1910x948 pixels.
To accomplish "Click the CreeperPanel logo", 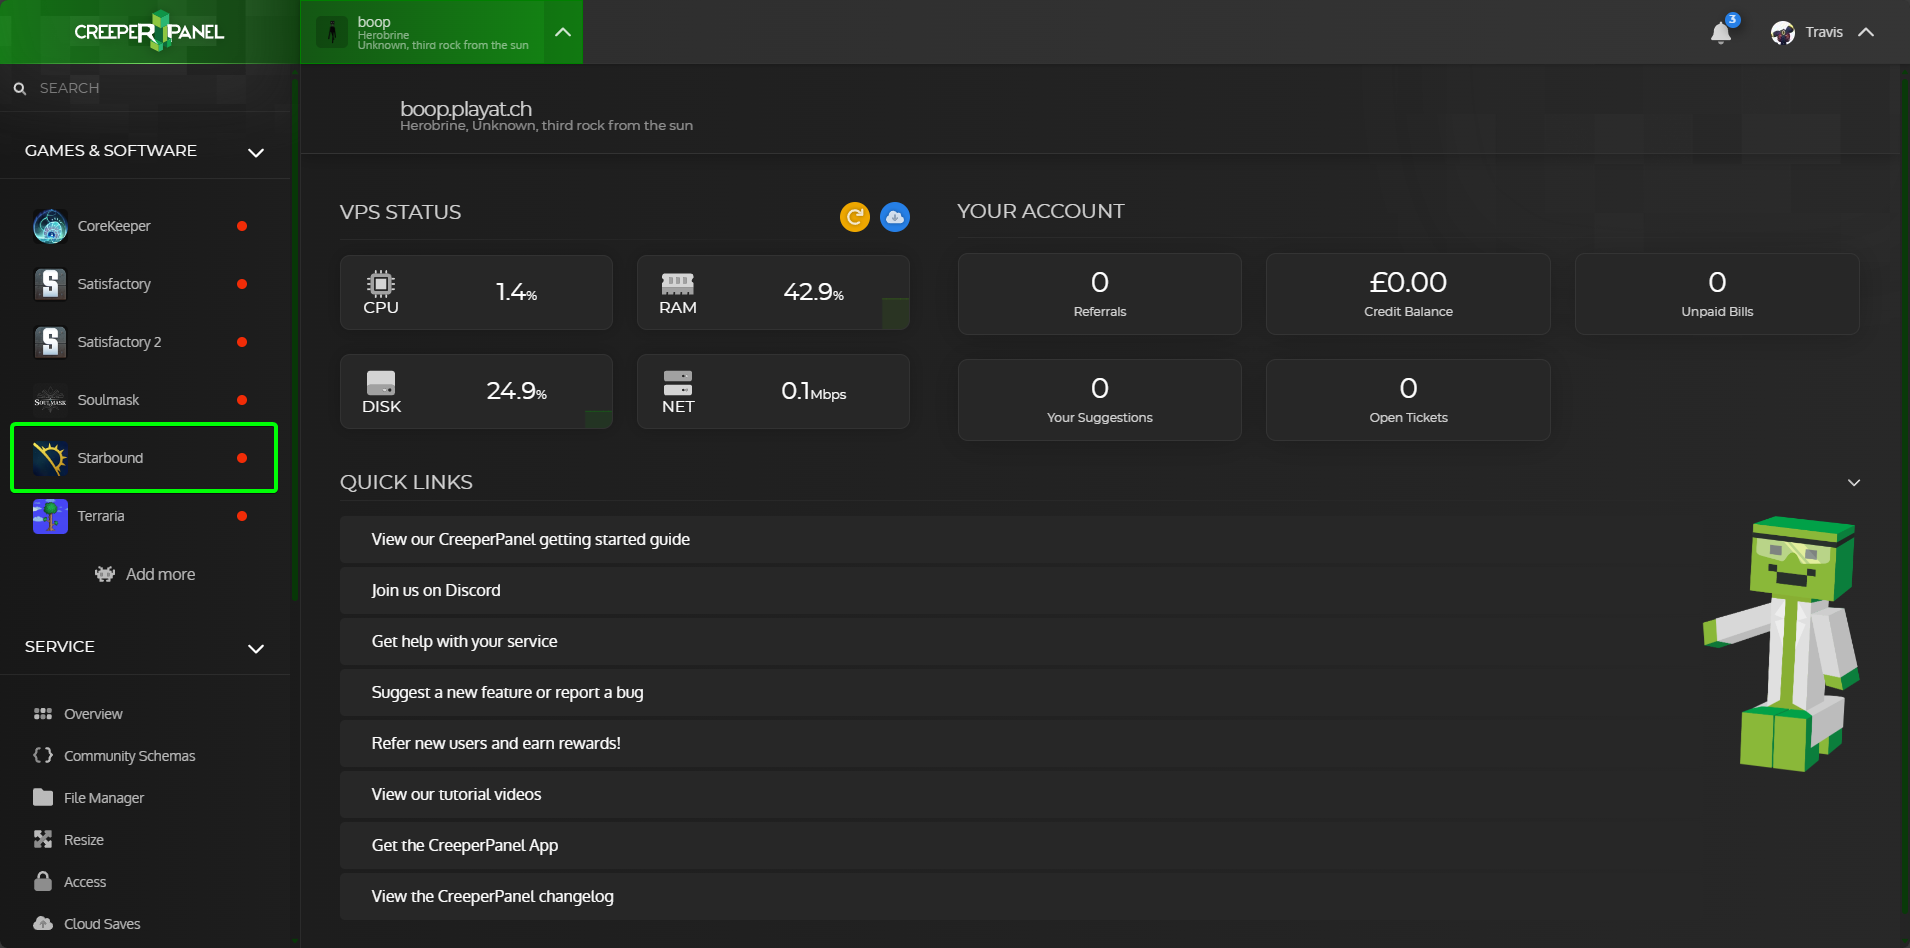I will (x=149, y=31).
